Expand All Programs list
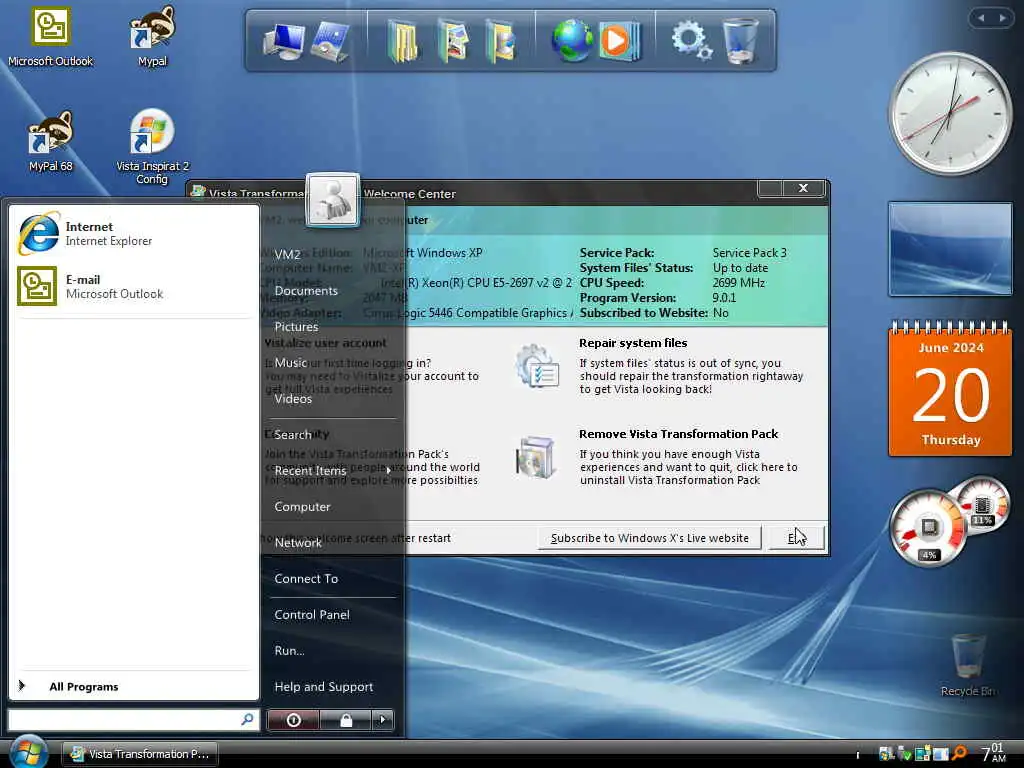Image resolution: width=1024 pixels, height=768 pixels. (x=84, y=686)
